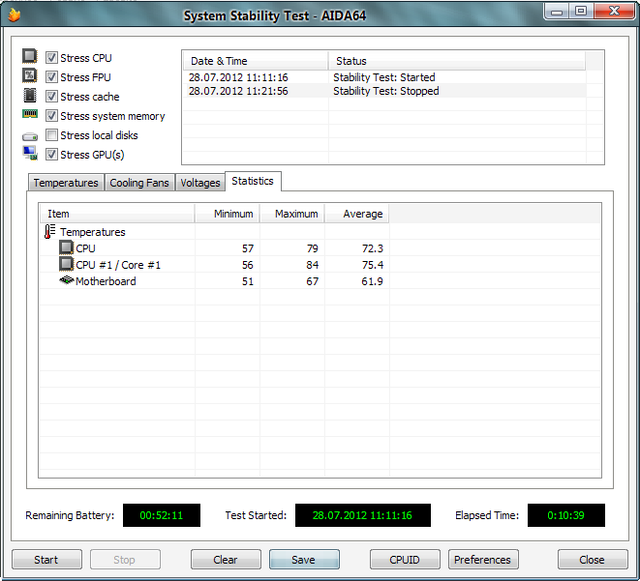Click the FPU icon beside Stress FPU
The height and width of the screenshot is (581, 640).
30,77
